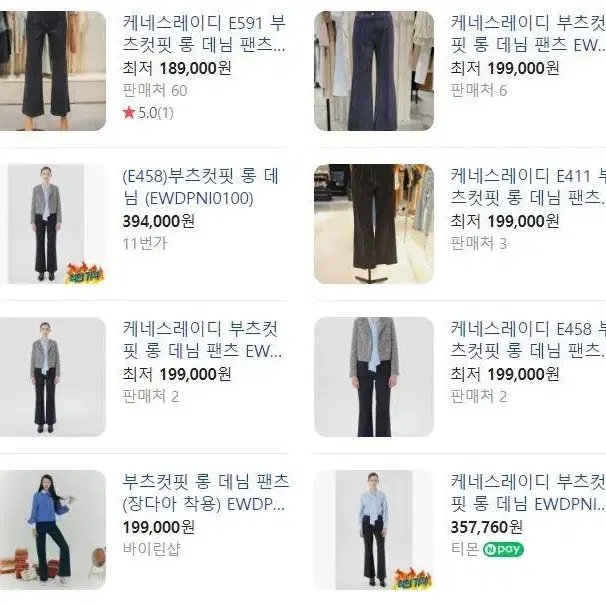Image resolution: width=606 pixels, height=606 pixels.
Task: Open the E591 부츠컷핏 롱 데님 팬츠 title
Action: pyautogui.click(x=204, y=34)
